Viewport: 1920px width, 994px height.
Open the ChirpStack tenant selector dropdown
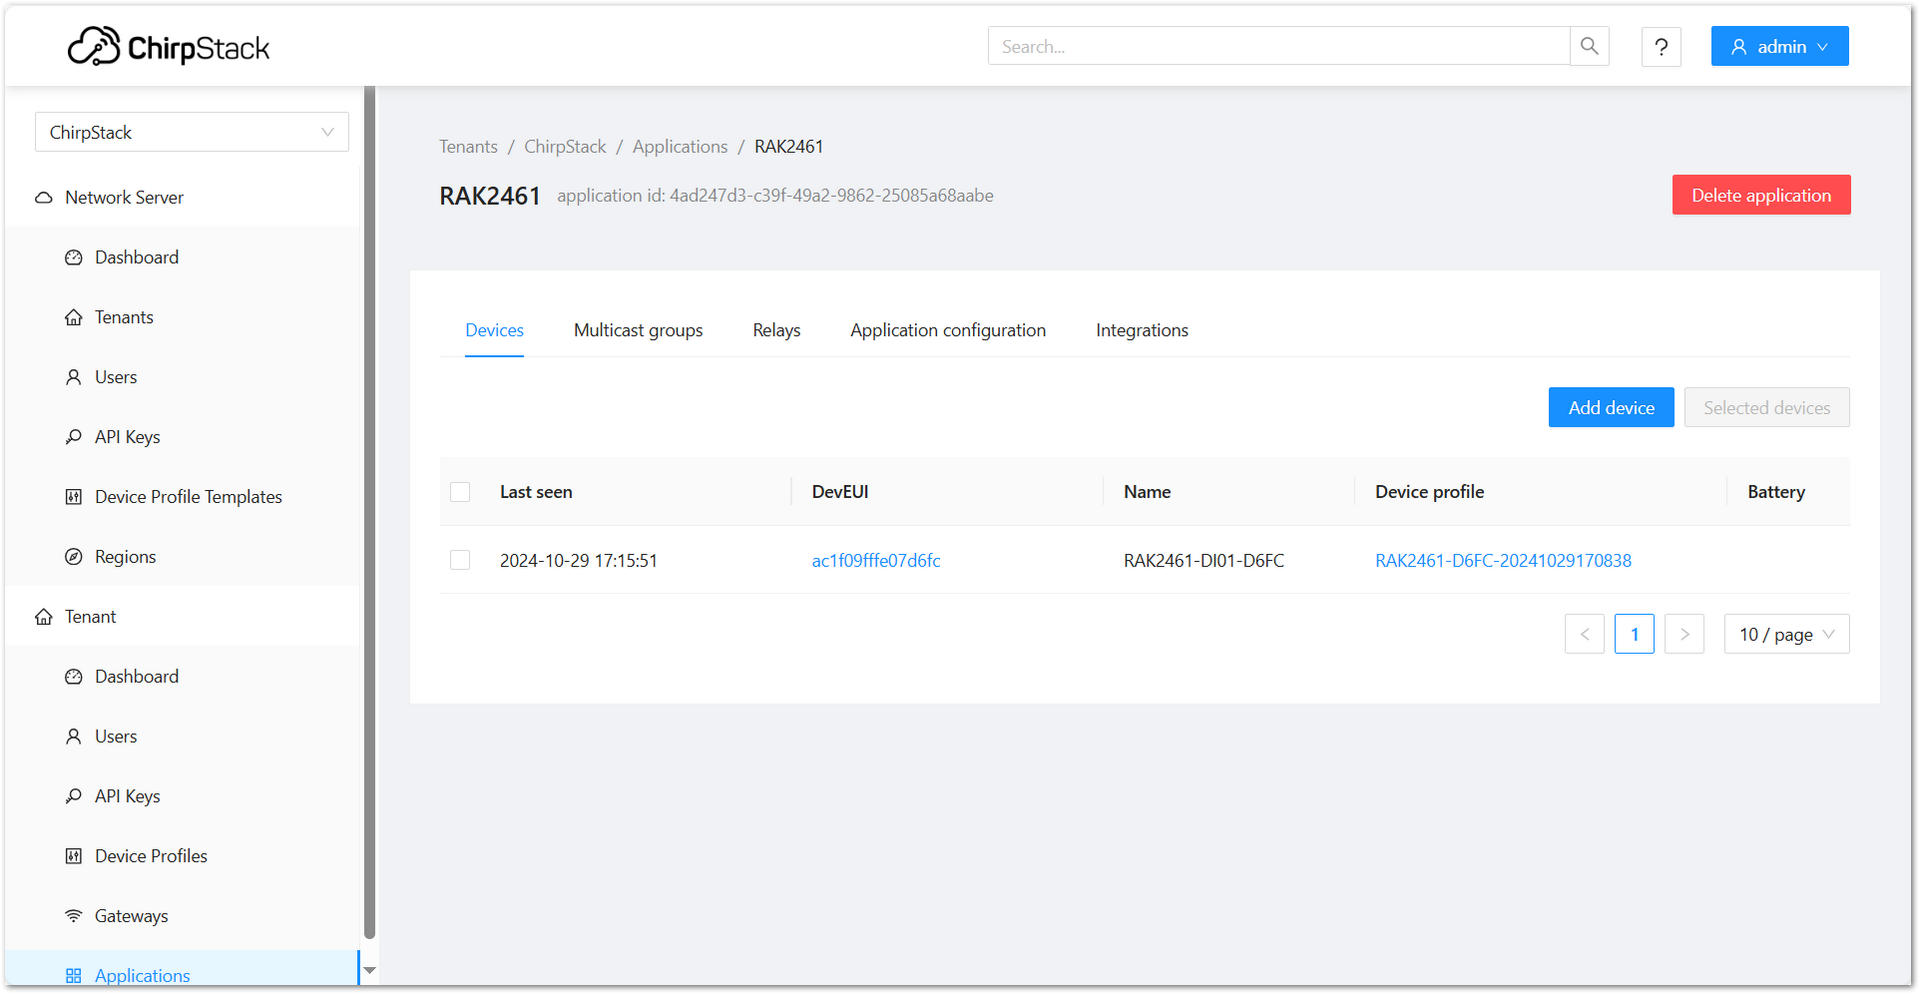click(192, 132)
